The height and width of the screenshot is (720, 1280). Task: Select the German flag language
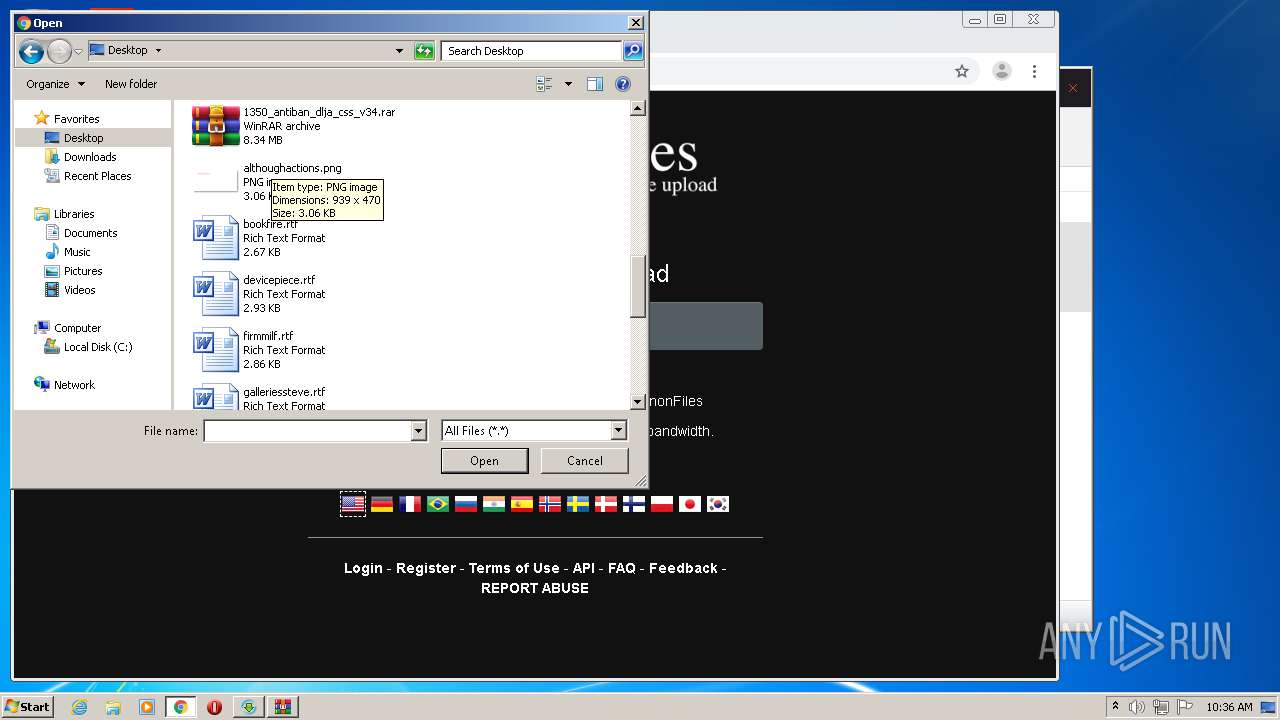coord(382,504)
